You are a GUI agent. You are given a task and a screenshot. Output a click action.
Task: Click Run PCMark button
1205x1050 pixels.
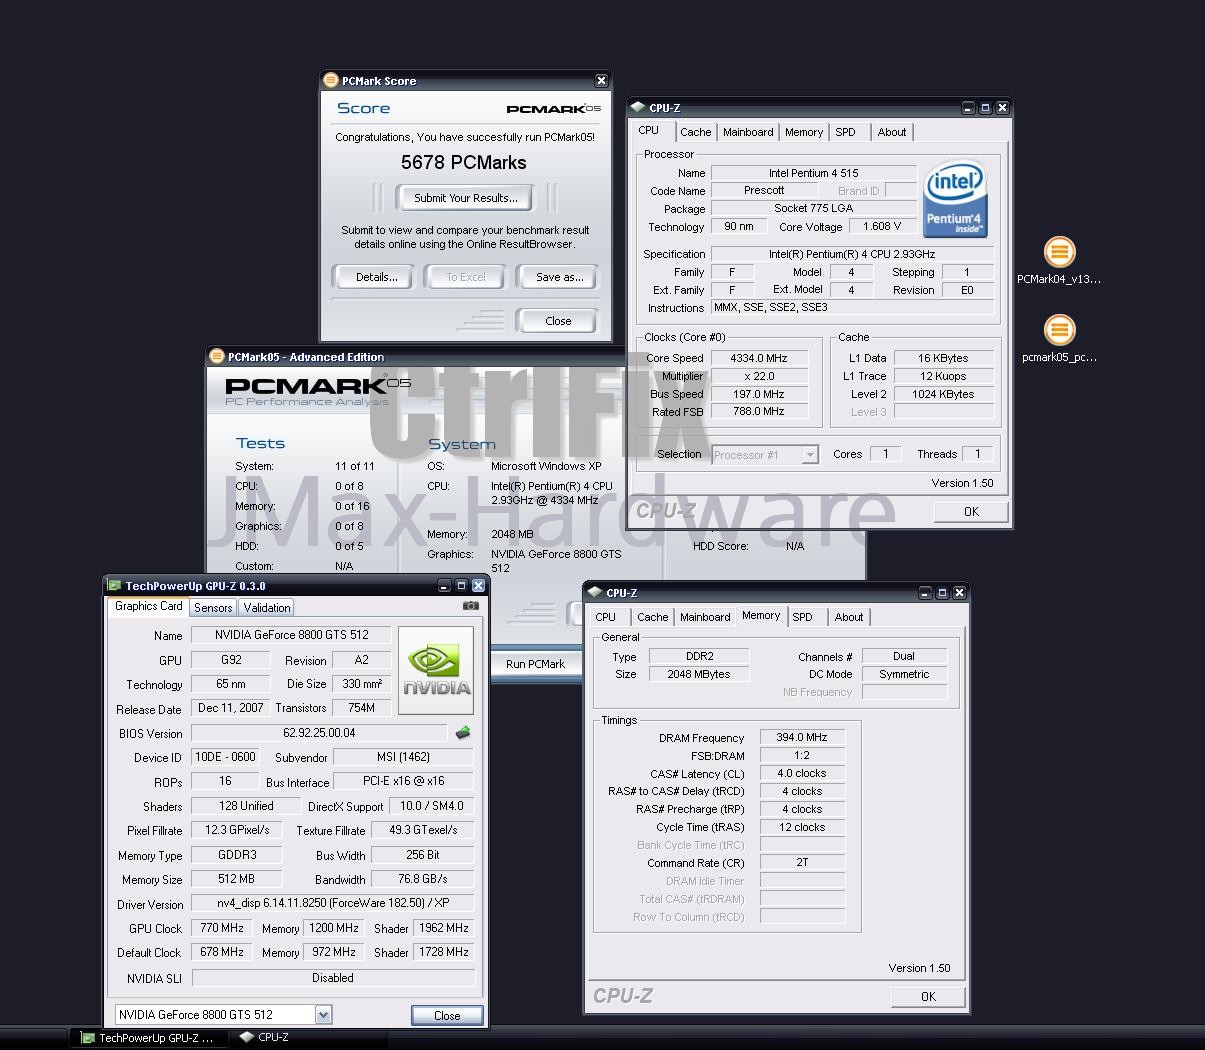(535, 664)
